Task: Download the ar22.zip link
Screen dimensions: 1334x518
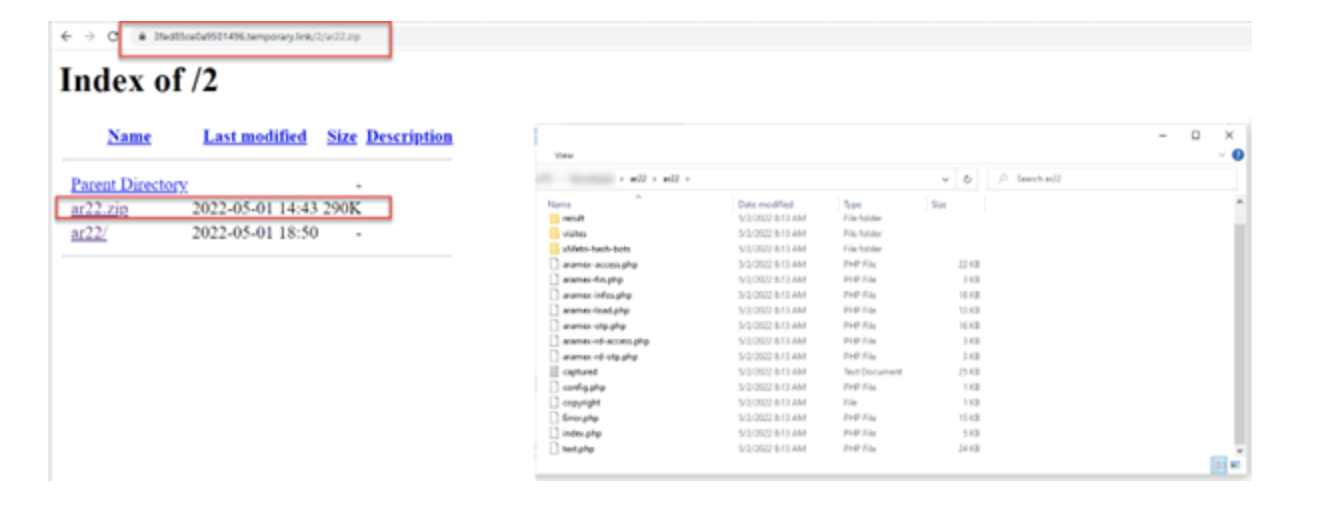Action: [99, 209]
